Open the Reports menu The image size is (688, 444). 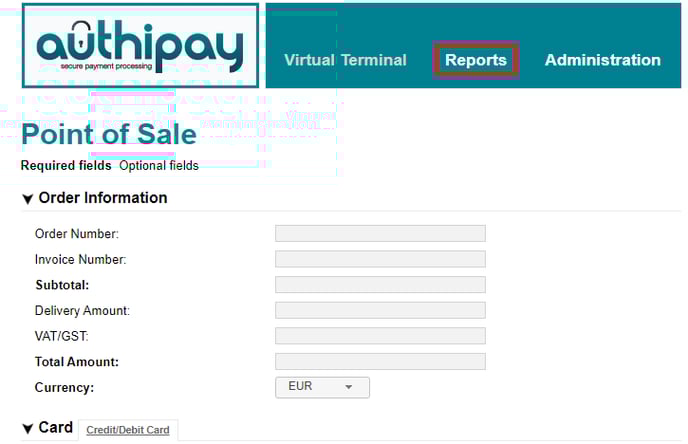[476, 60]
